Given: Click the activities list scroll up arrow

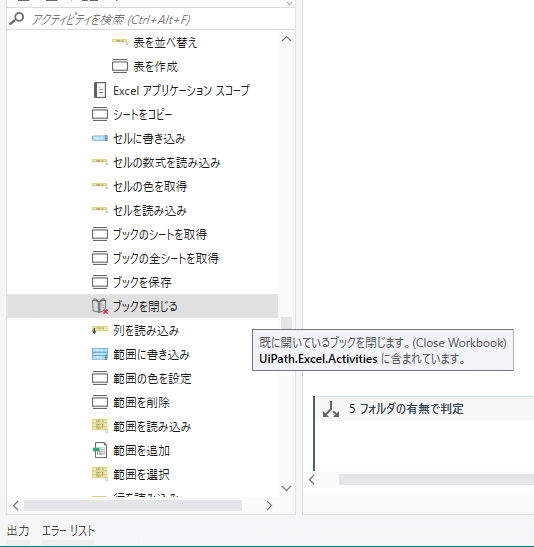Looking at the screenshot, I should 286,39.
